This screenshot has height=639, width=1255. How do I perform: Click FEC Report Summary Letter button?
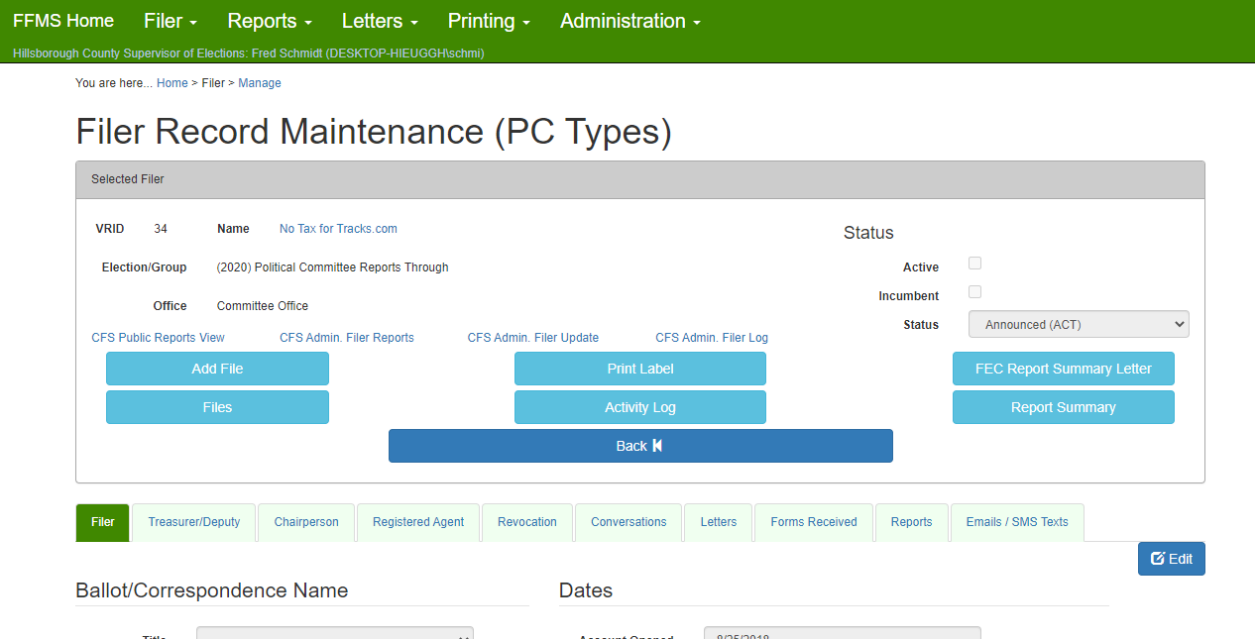pos(1063,369)
